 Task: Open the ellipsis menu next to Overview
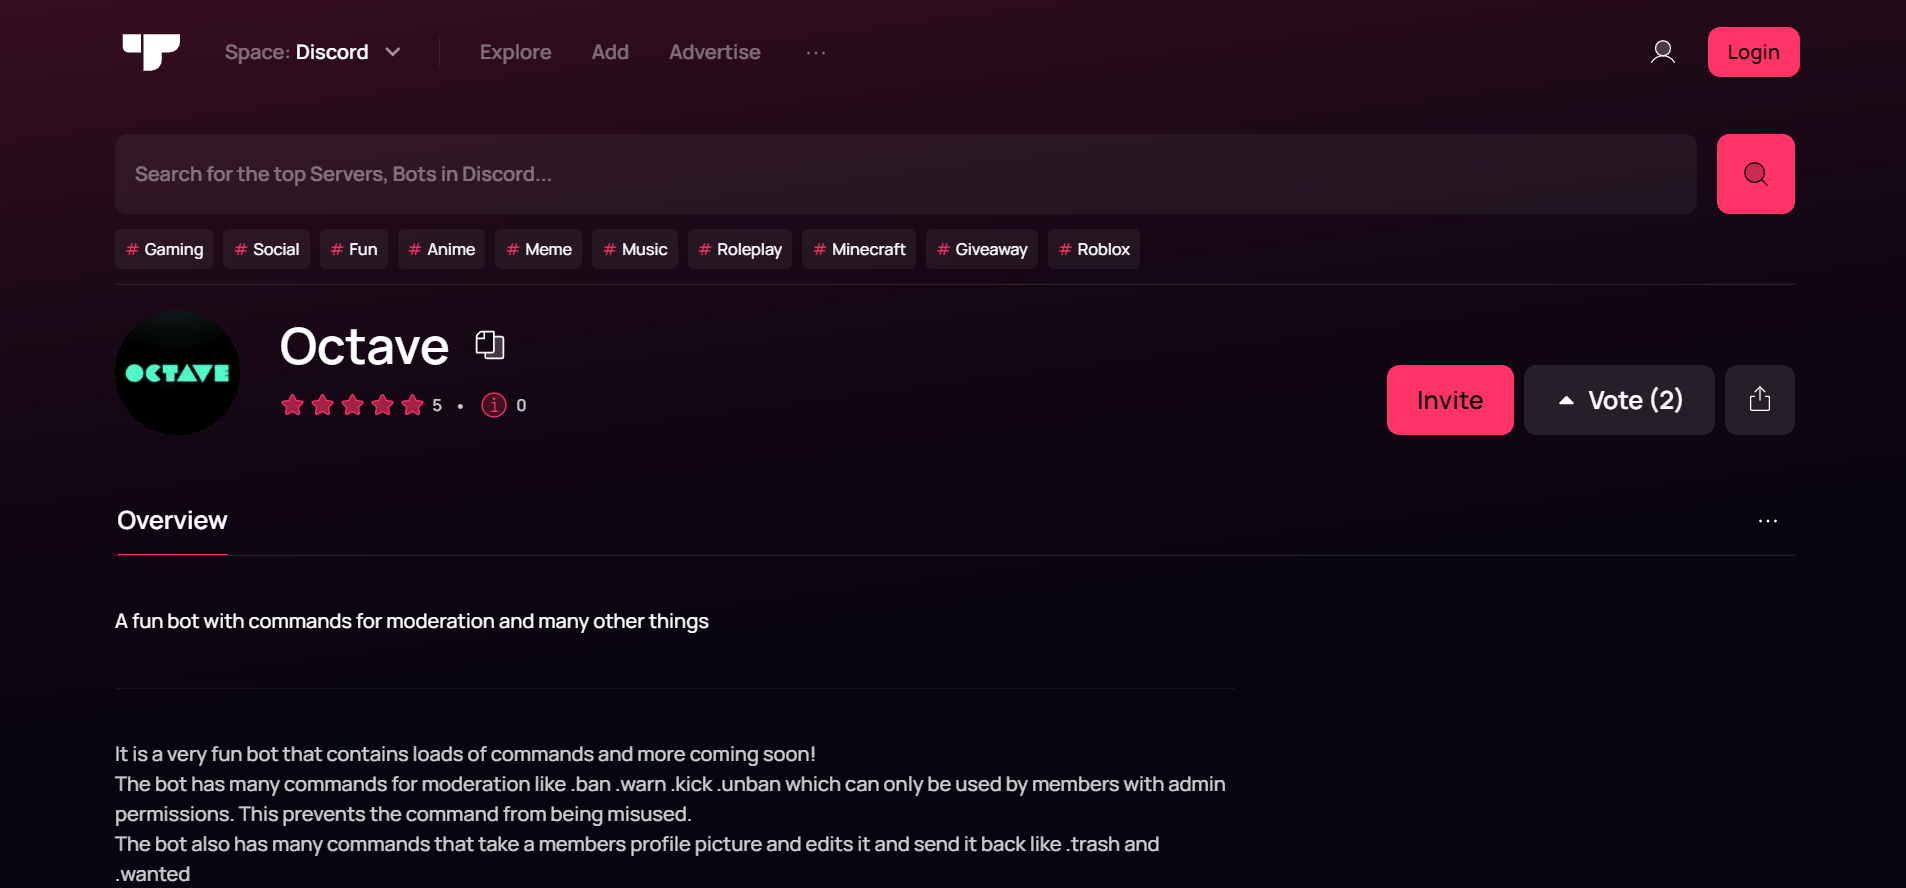point(1768,521)
